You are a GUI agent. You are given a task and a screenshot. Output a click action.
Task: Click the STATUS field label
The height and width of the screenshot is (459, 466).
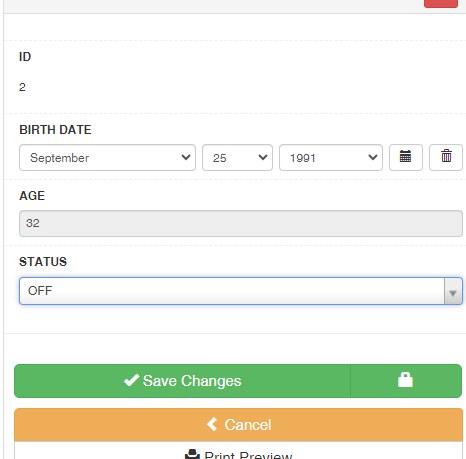pyautogui.click(x=43, y=262)
